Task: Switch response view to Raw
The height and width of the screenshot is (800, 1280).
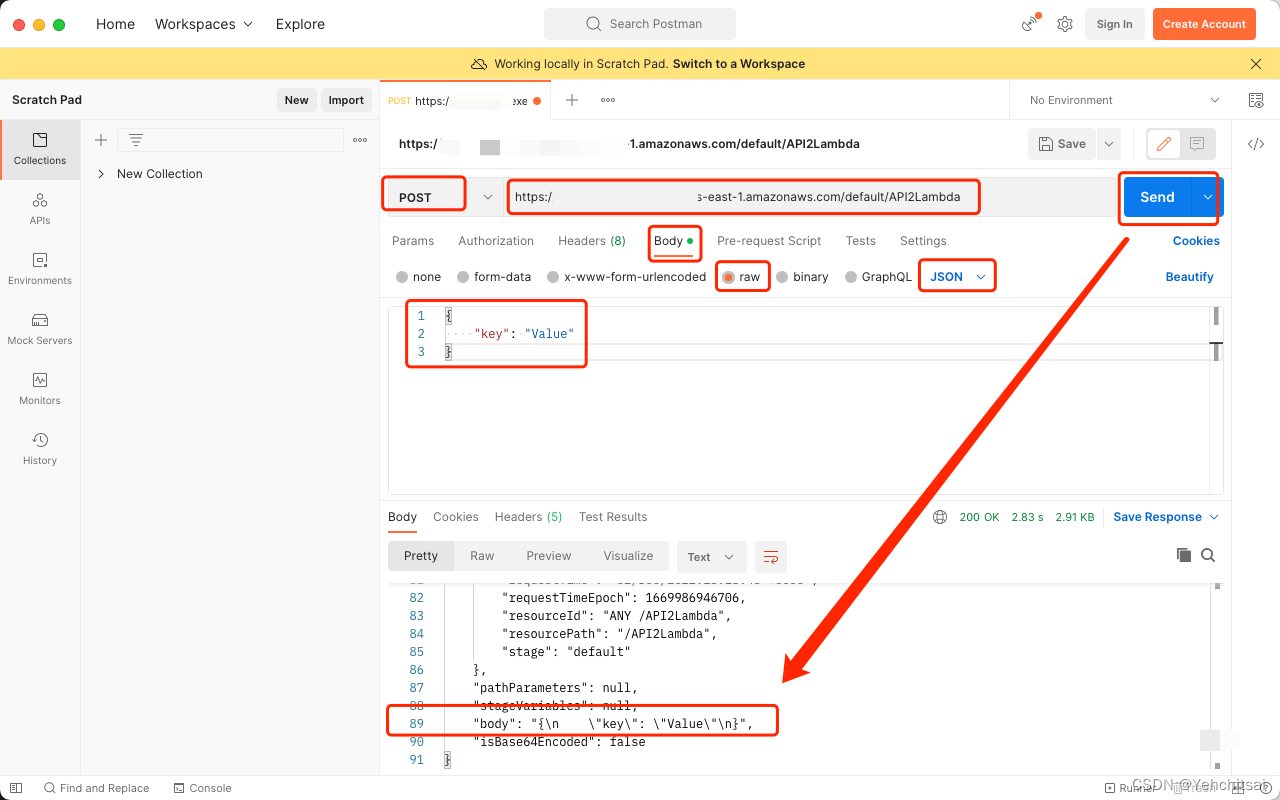Action: 482,556
